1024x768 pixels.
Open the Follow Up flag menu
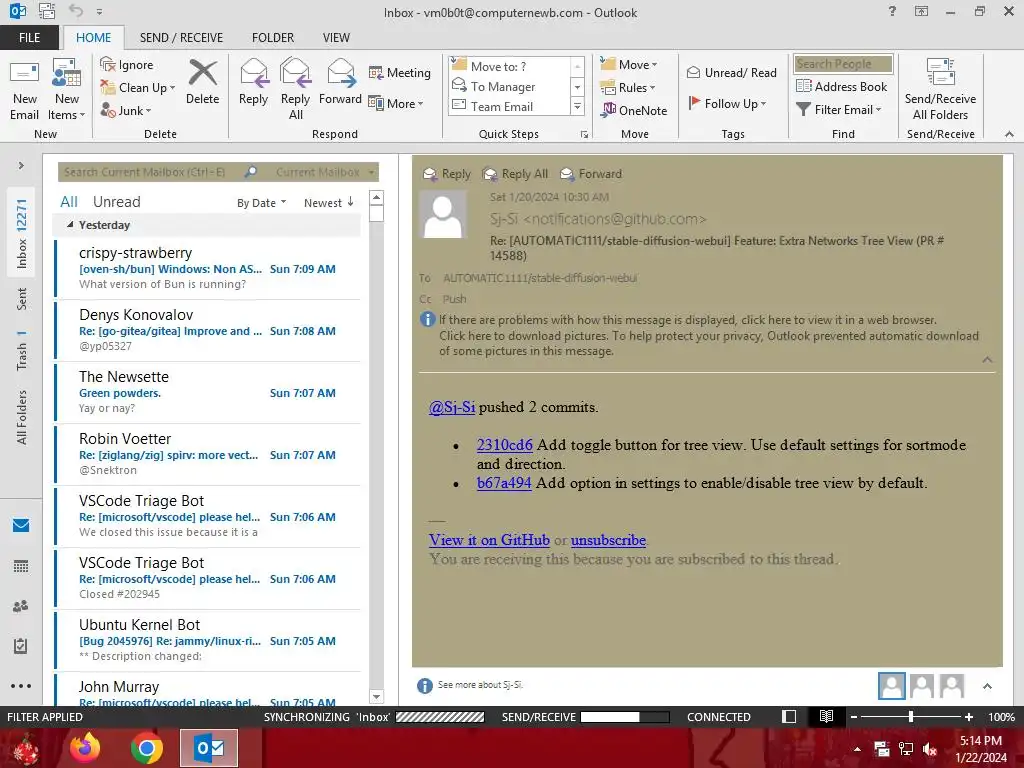point(727,103)
